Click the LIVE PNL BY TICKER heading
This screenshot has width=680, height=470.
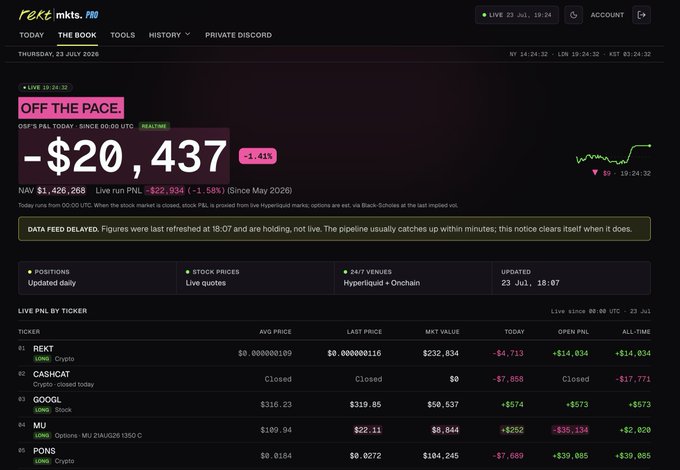52,311
